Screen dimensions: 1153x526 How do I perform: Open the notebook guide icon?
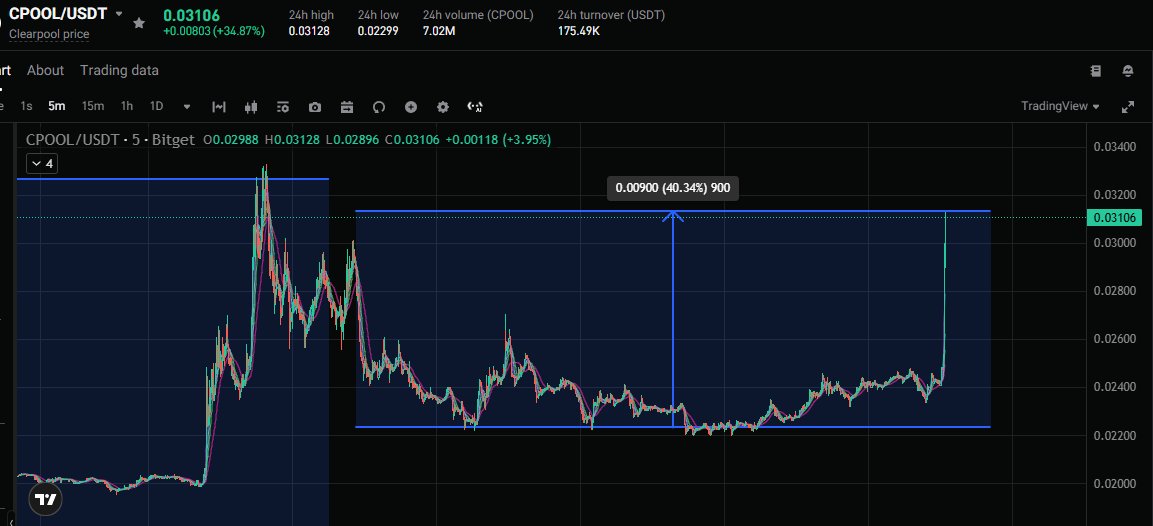[1096, 71]
